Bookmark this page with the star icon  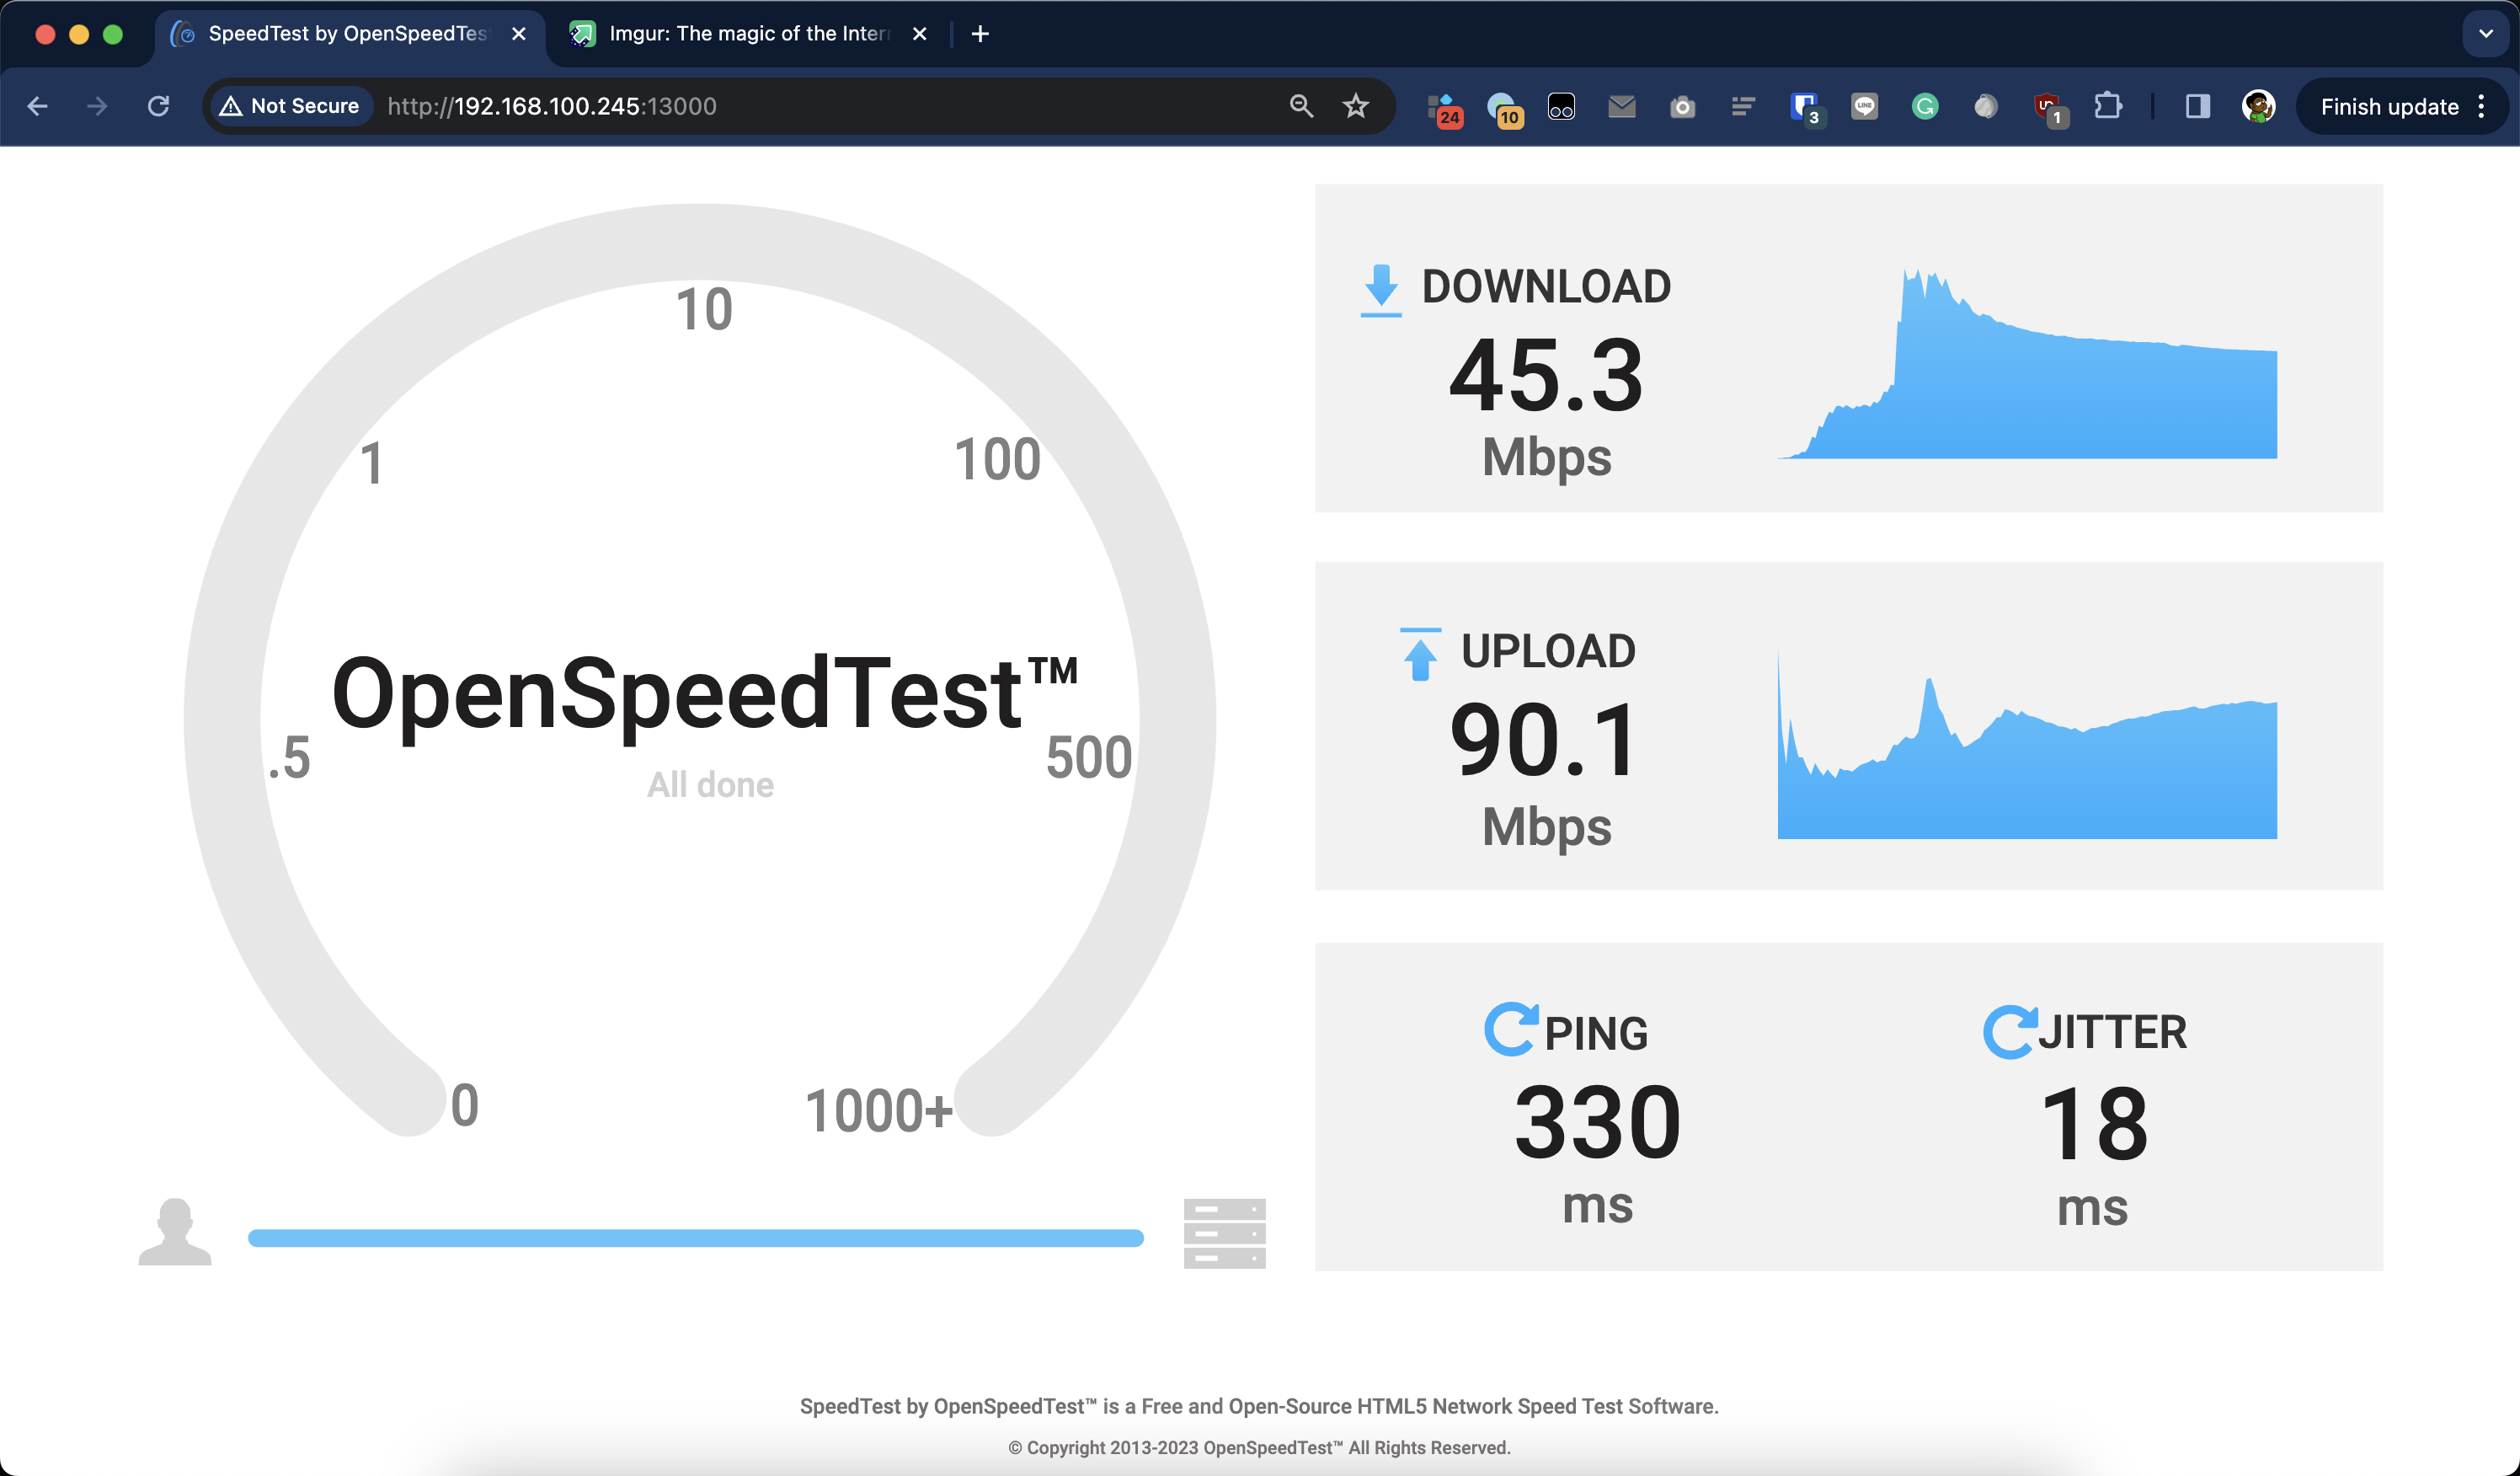coord(1356,106)
